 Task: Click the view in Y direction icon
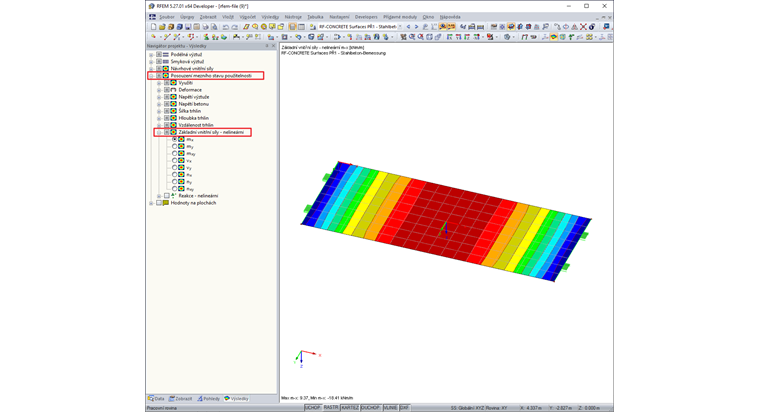click(459, 37)
